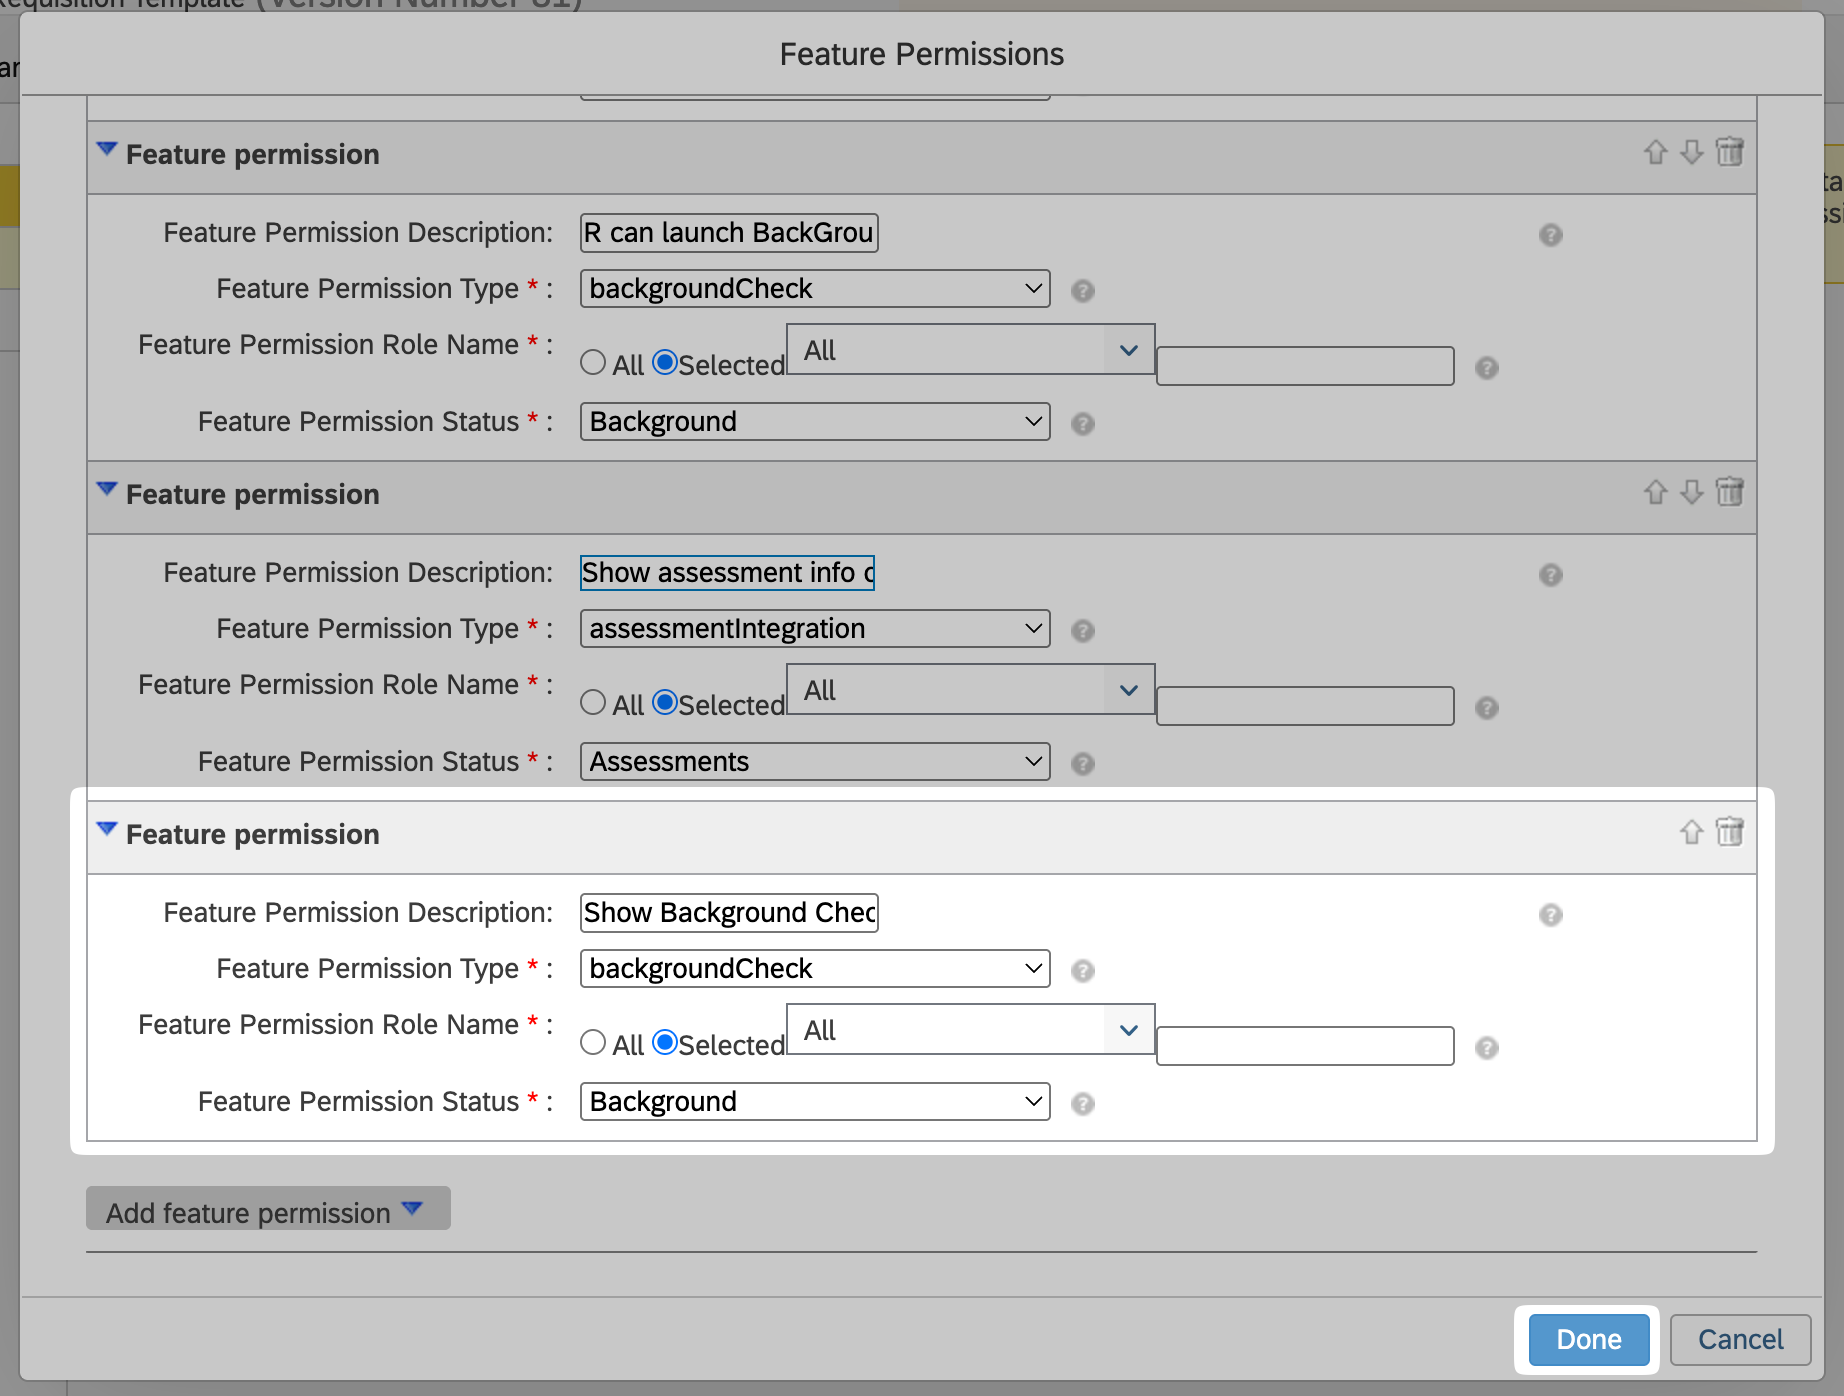Open the Add feature permission menu

click(268, 1210)
